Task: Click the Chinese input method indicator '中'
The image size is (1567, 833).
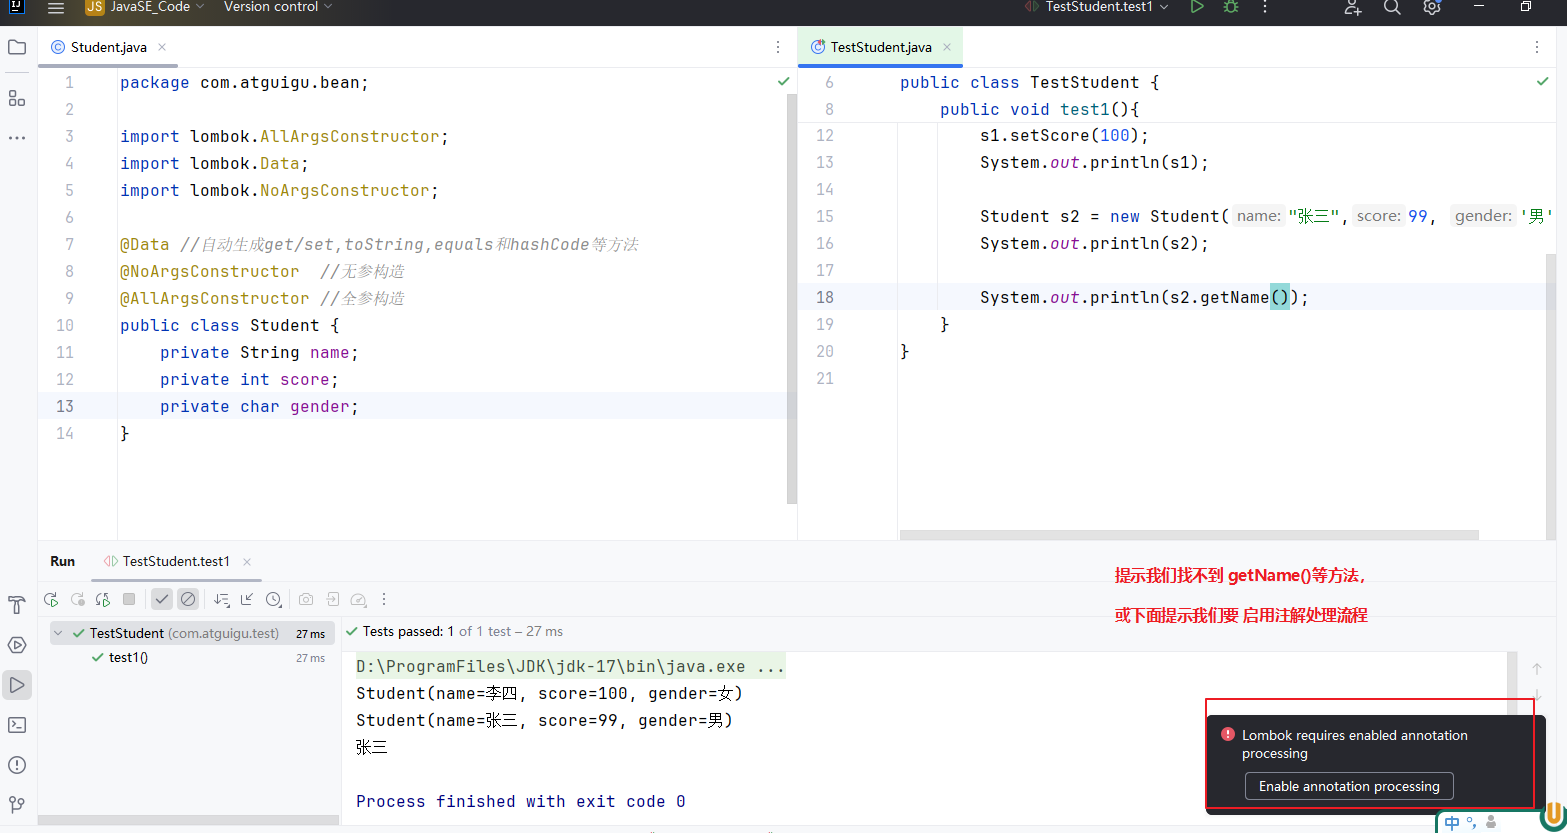Action: pyautogui.click(x=1452, y=823)
